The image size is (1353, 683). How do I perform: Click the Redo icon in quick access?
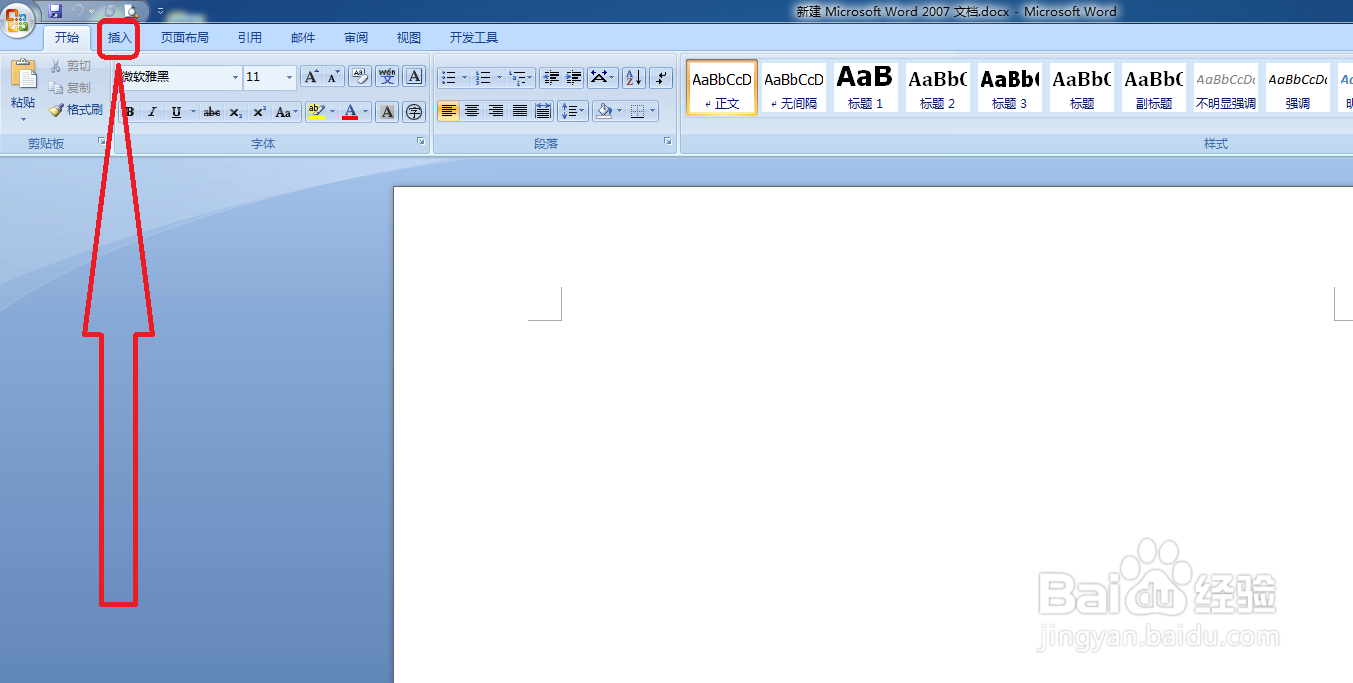(110, 11)
